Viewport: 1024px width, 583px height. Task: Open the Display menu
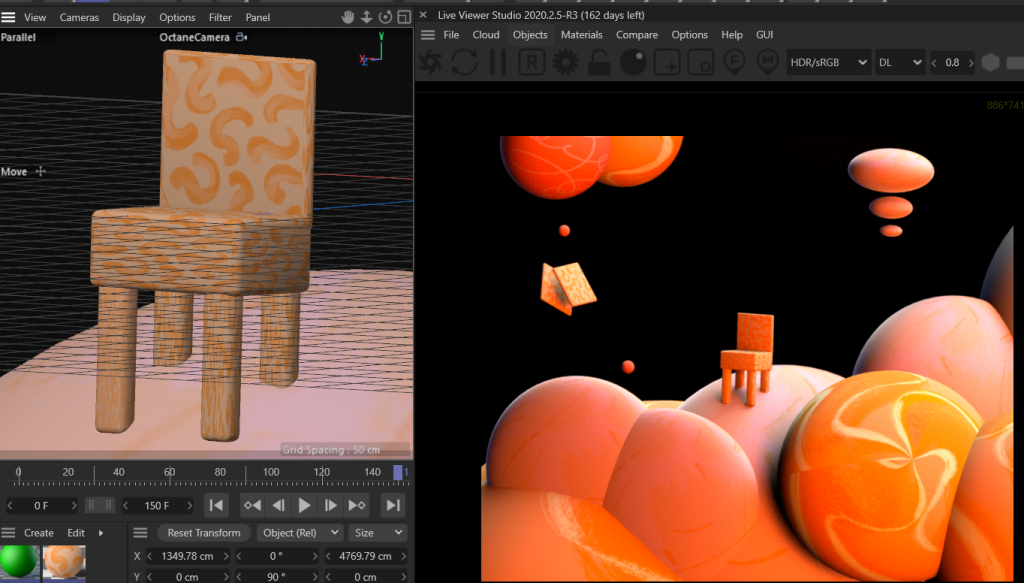[129, 17]
